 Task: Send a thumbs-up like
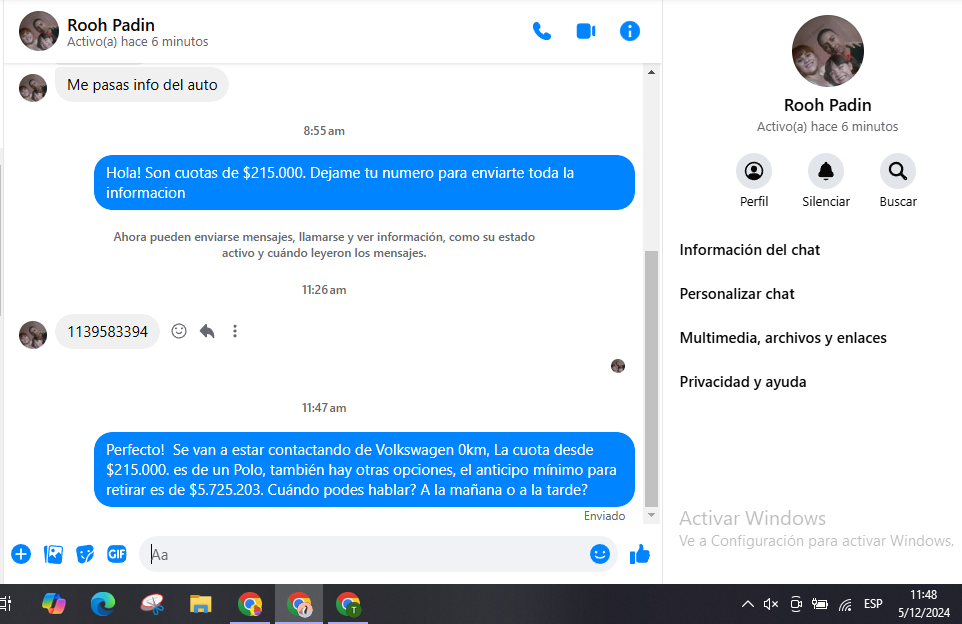tap(640, 554)
